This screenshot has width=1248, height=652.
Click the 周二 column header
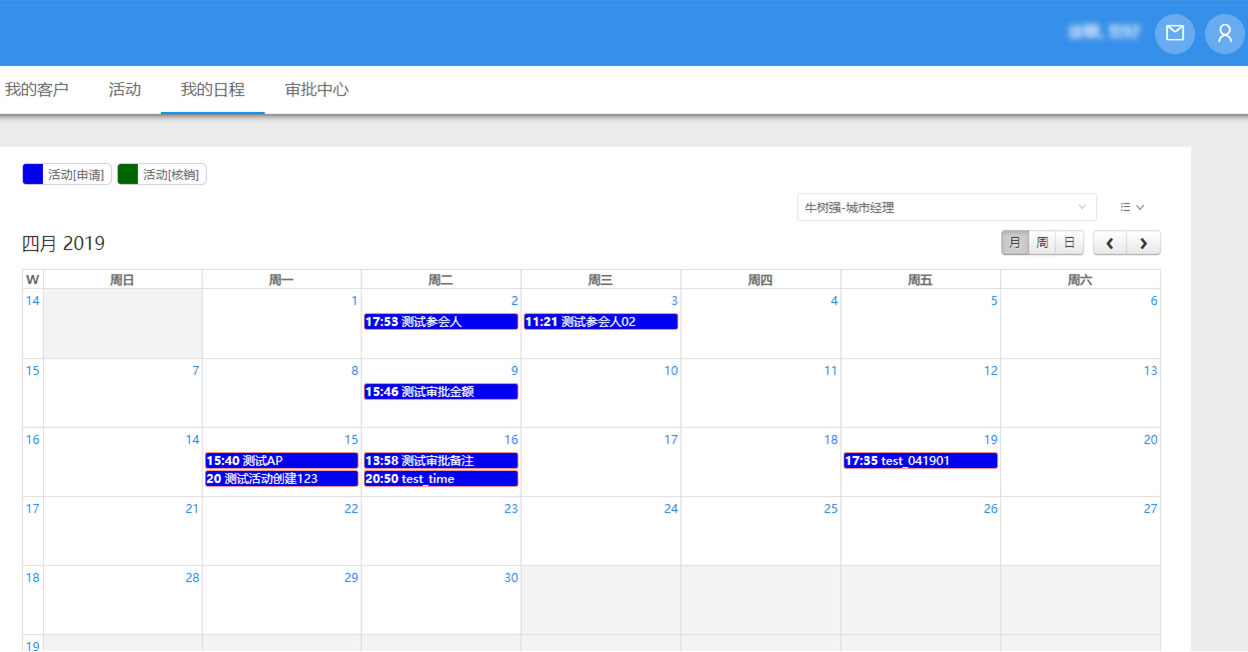441,280
